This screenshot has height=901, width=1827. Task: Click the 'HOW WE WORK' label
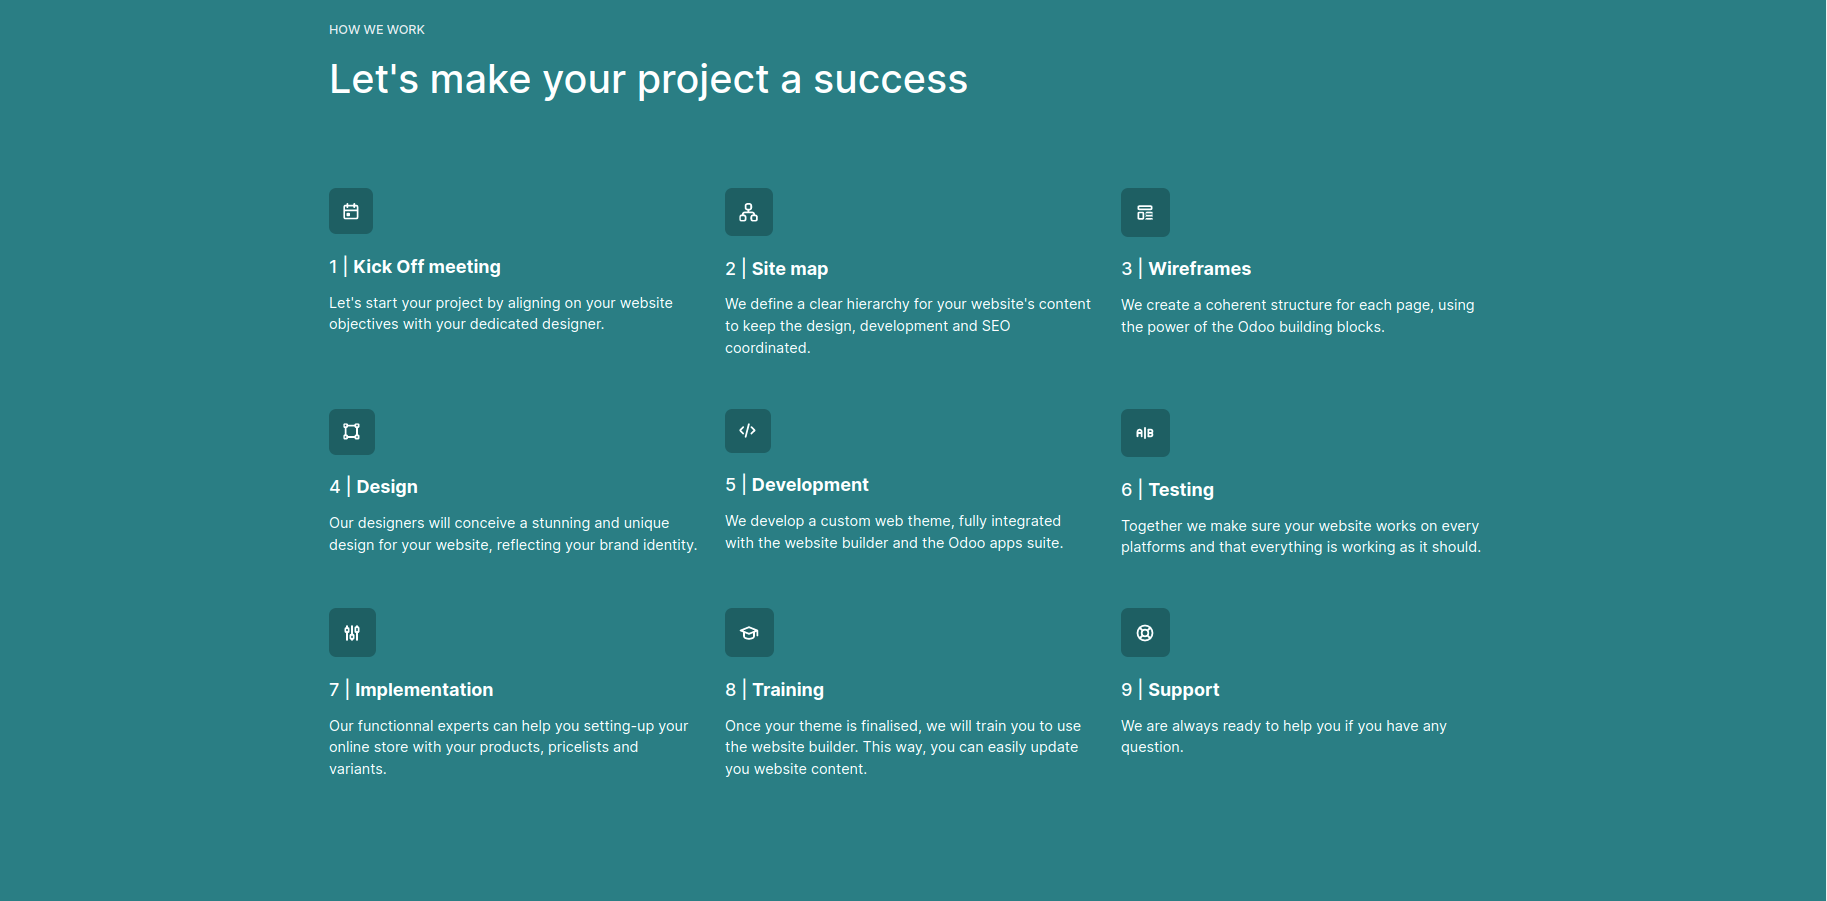(377, 30)
